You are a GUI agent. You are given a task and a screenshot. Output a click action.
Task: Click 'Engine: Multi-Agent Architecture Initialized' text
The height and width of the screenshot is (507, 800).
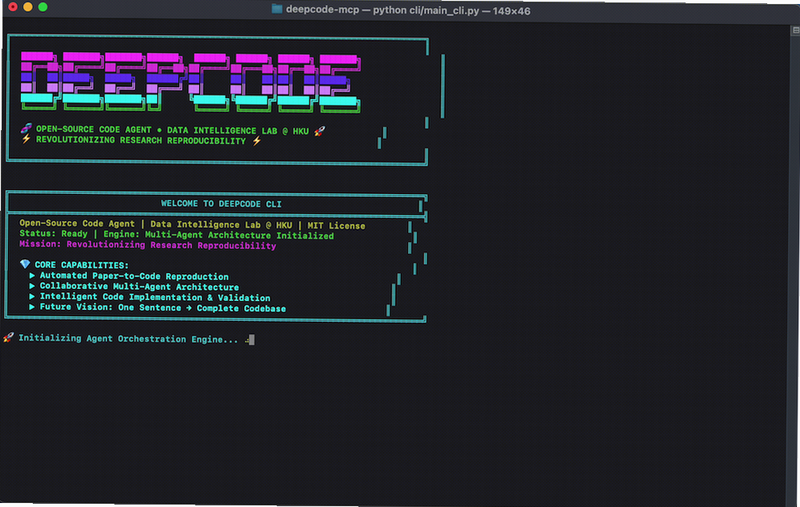coord(218,235)
